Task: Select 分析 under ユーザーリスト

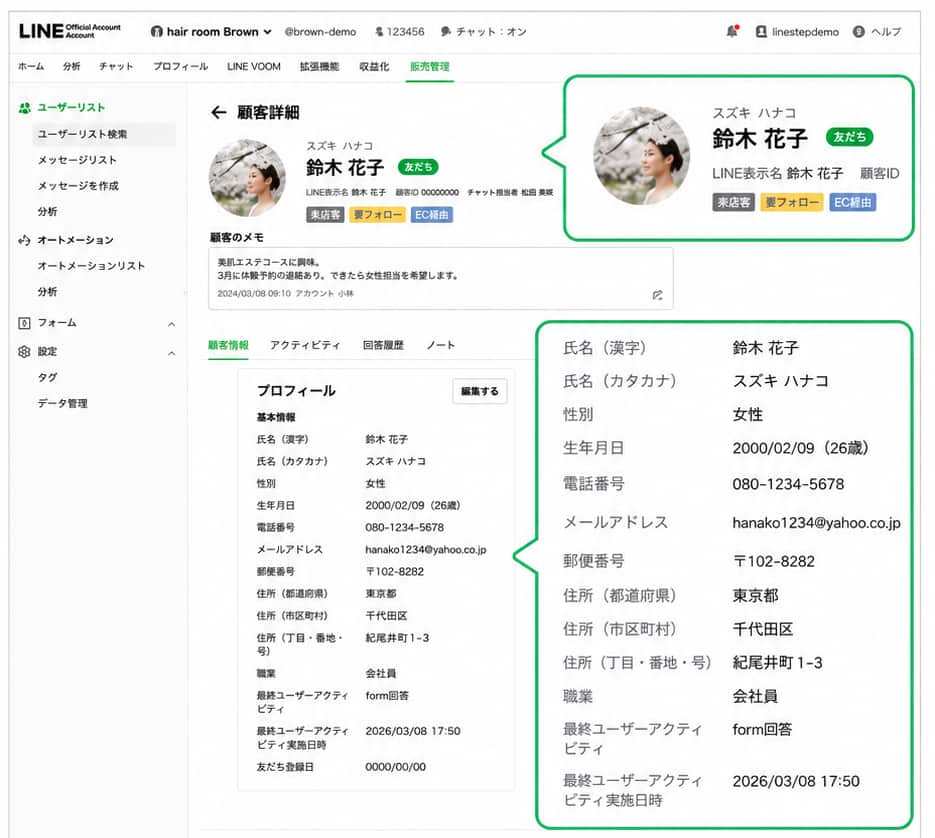Action: click(48, 211)
